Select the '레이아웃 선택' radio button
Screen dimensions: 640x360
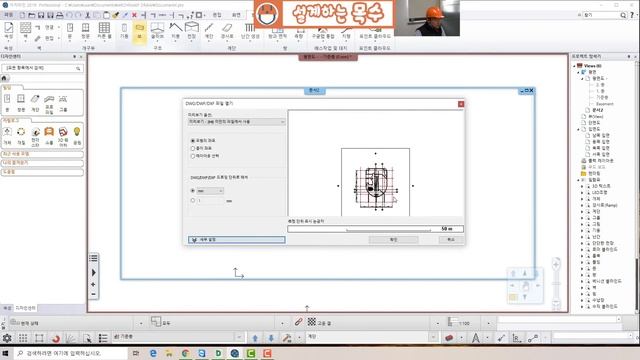(193, 156)
